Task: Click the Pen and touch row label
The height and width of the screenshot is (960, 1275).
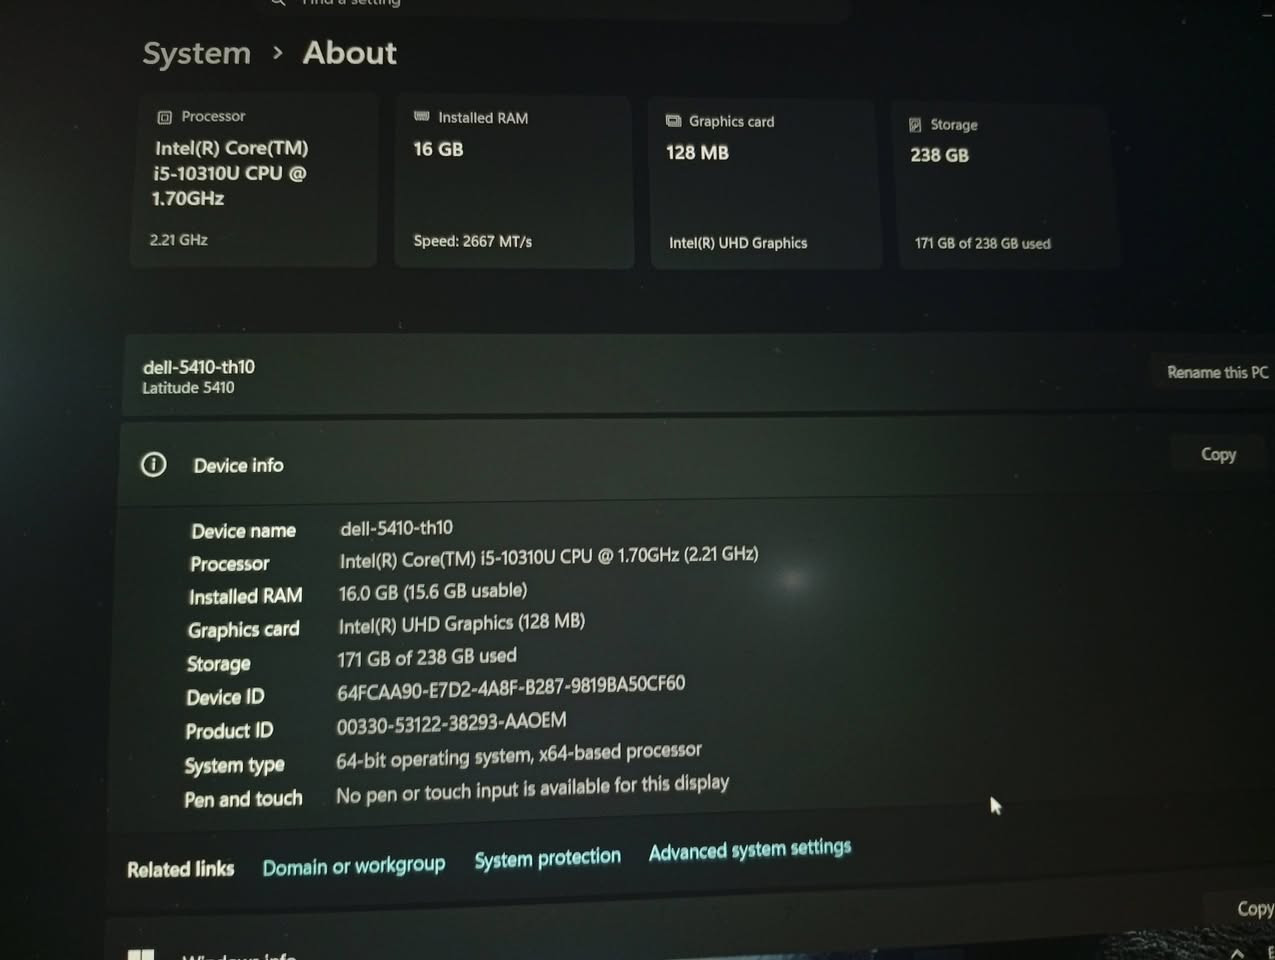Action: pyautogui.click(x=243, y=799)
